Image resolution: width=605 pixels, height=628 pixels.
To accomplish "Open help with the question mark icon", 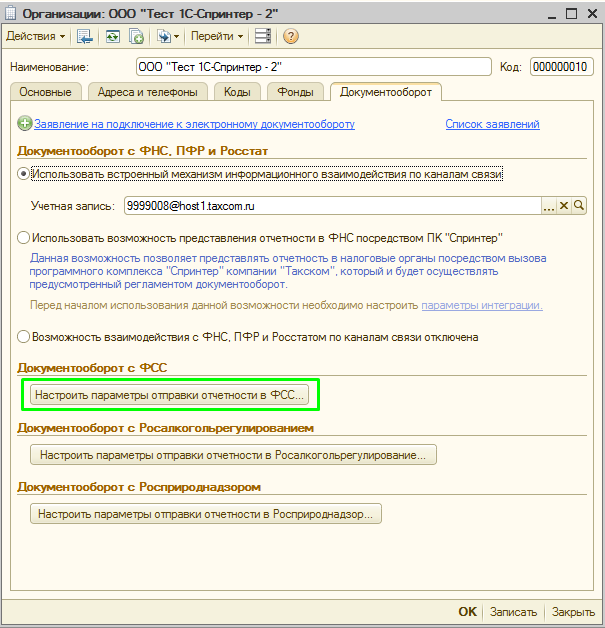I will point(291,36).
